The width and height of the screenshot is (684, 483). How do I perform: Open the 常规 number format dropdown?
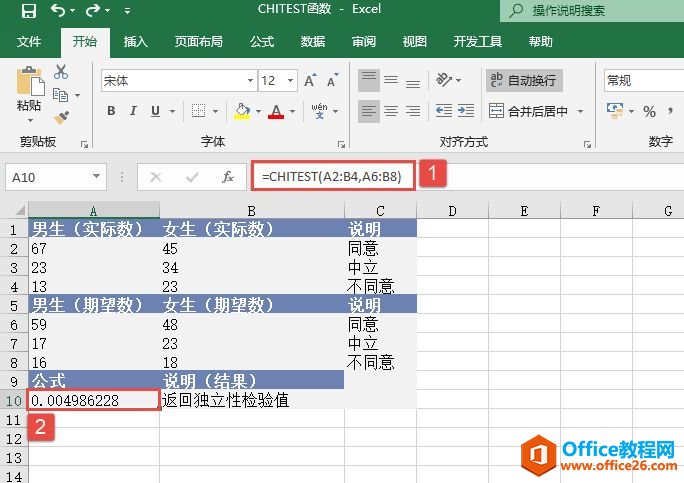click(640, 80)
